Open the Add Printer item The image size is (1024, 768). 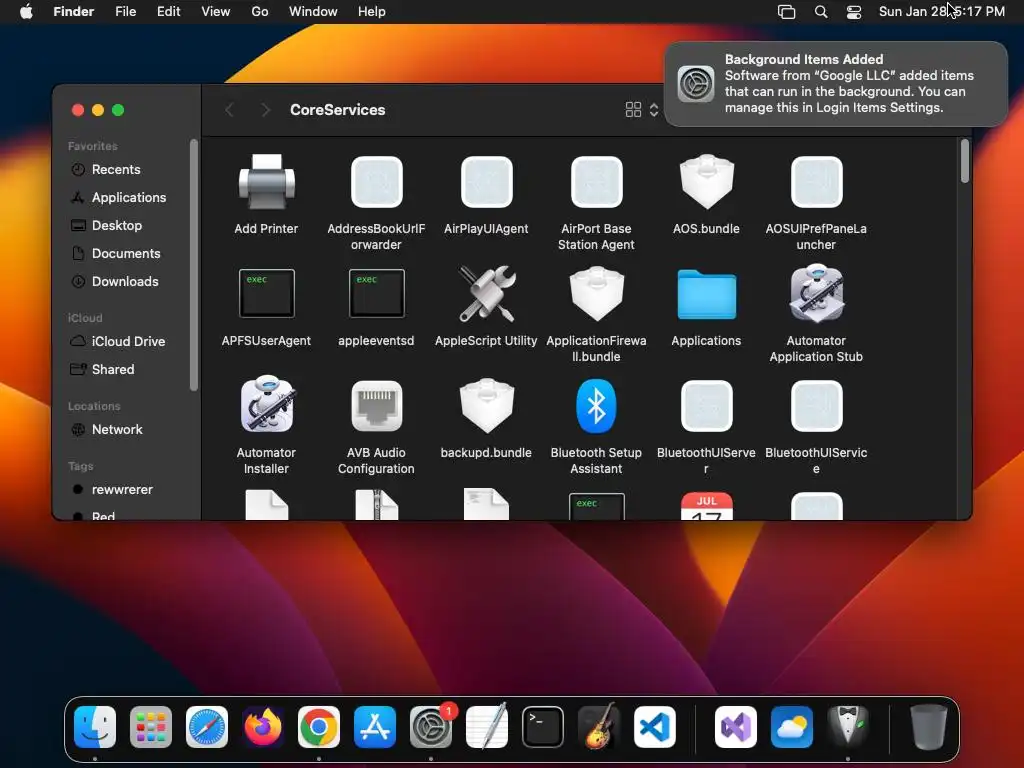click(266, 182)
